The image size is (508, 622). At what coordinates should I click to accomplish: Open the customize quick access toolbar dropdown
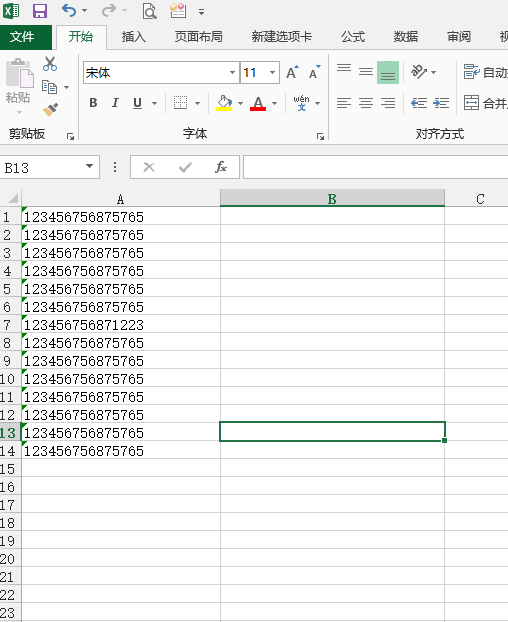[201, 12]
